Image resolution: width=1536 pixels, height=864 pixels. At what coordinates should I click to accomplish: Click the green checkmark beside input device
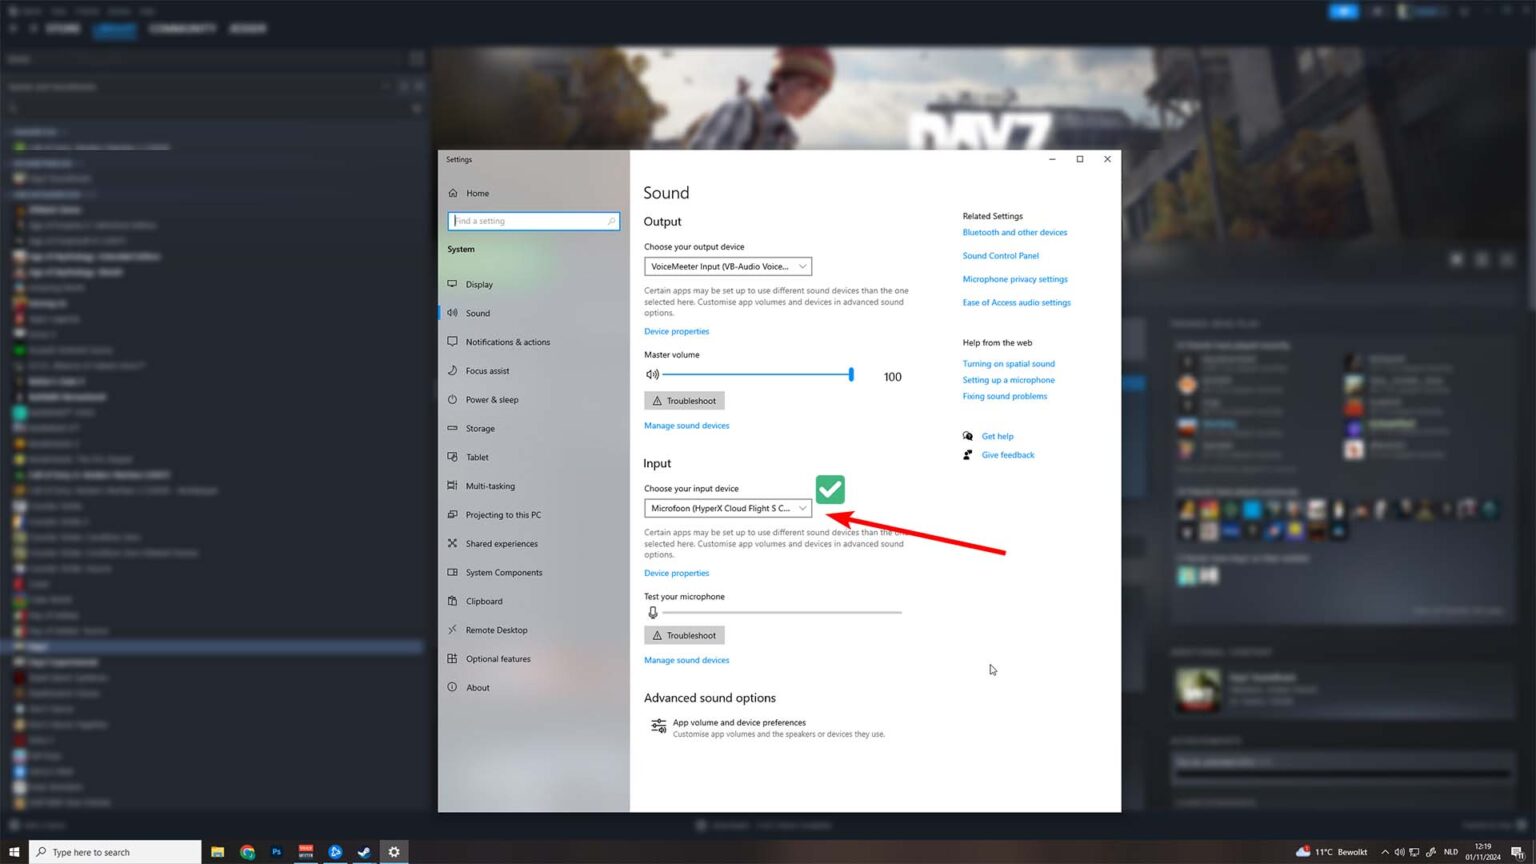pyautogui.click(x=830, y=489)
